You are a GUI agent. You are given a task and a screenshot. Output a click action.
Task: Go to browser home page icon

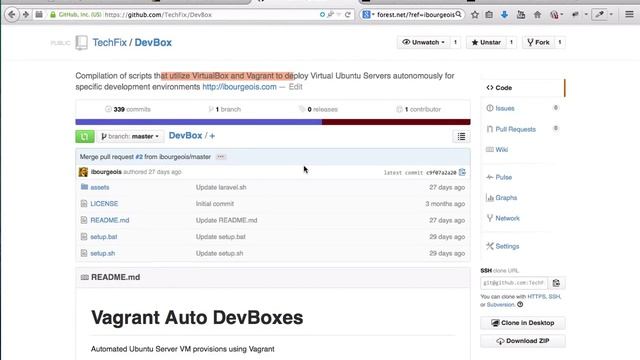click(x=538, y=15)
